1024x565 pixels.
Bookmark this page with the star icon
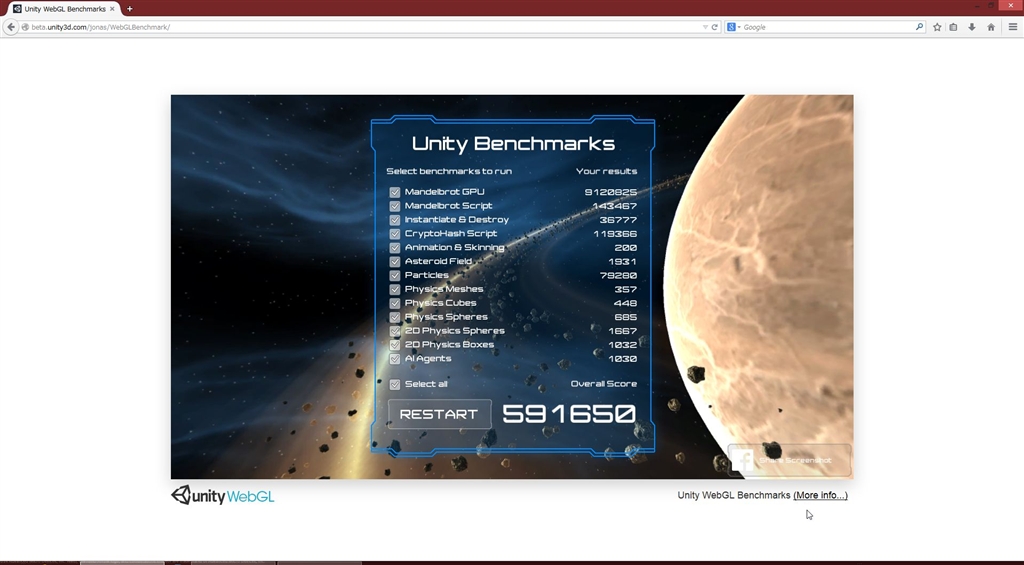(937, 27)
